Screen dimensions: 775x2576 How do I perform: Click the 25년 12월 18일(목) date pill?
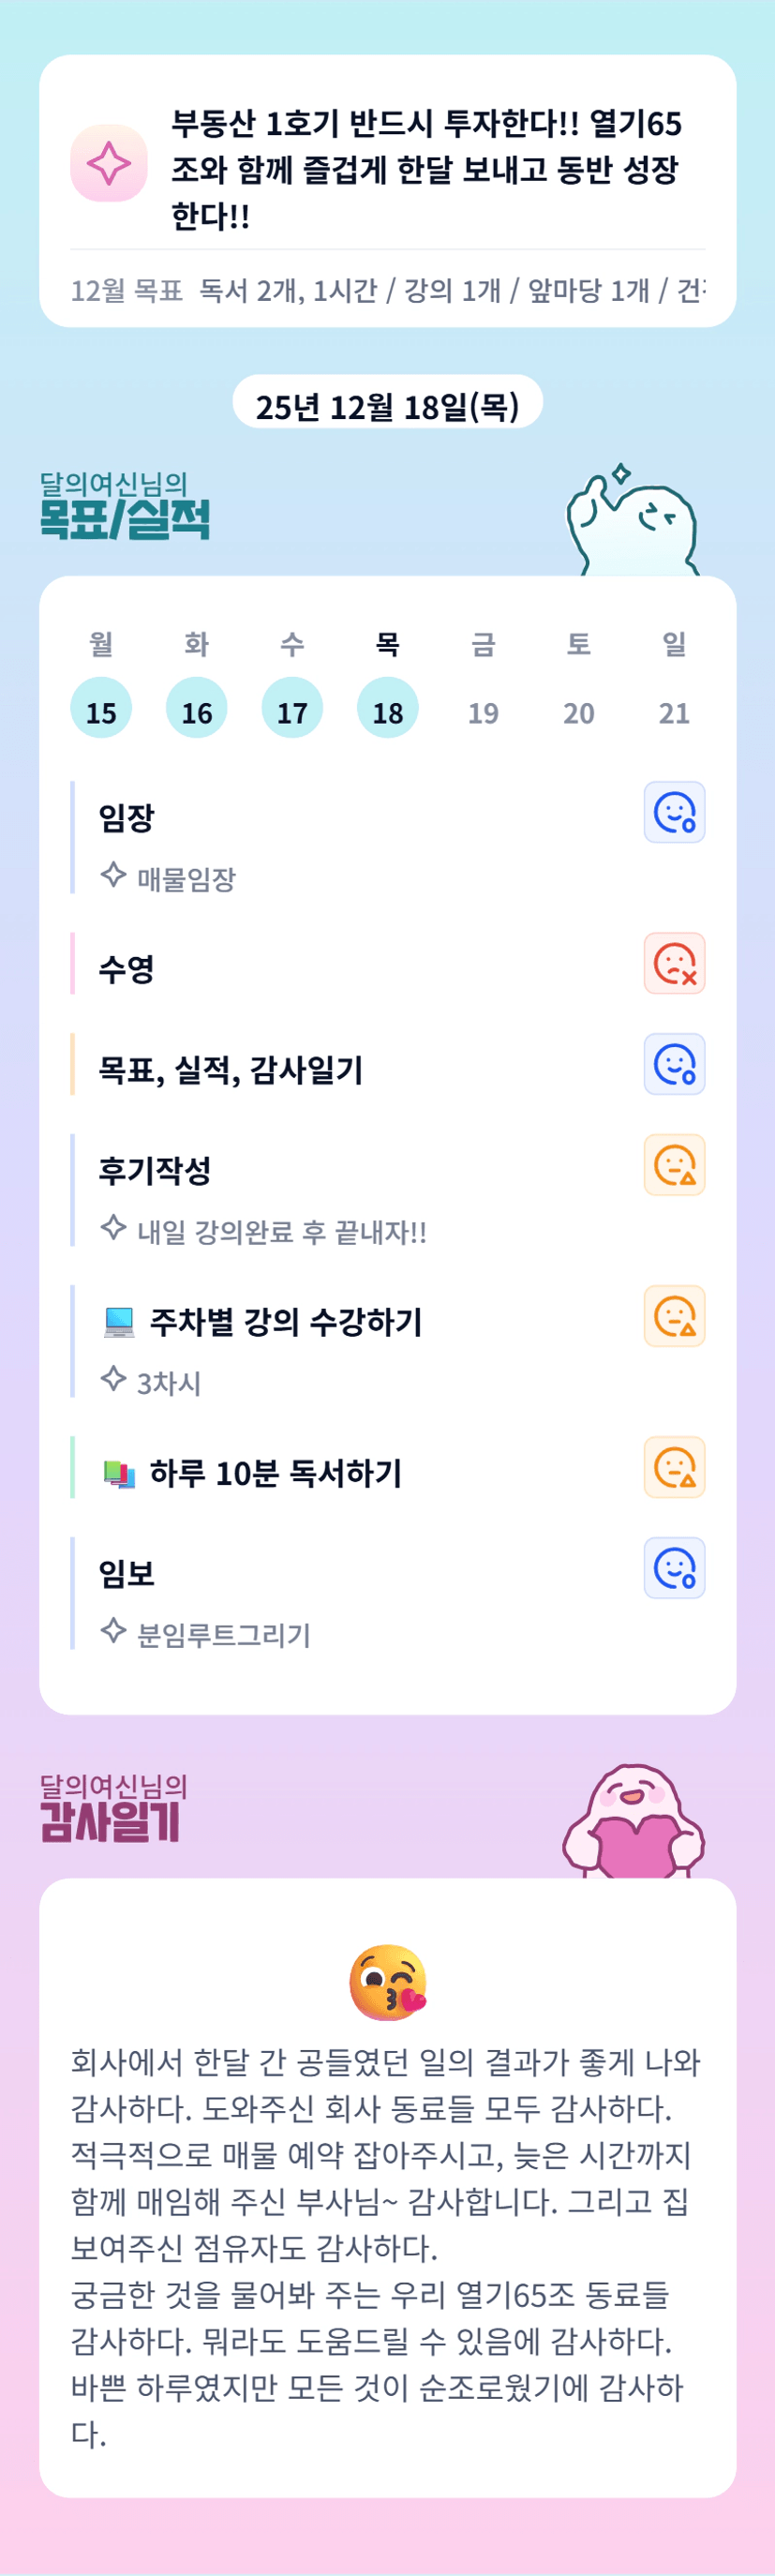388,405
